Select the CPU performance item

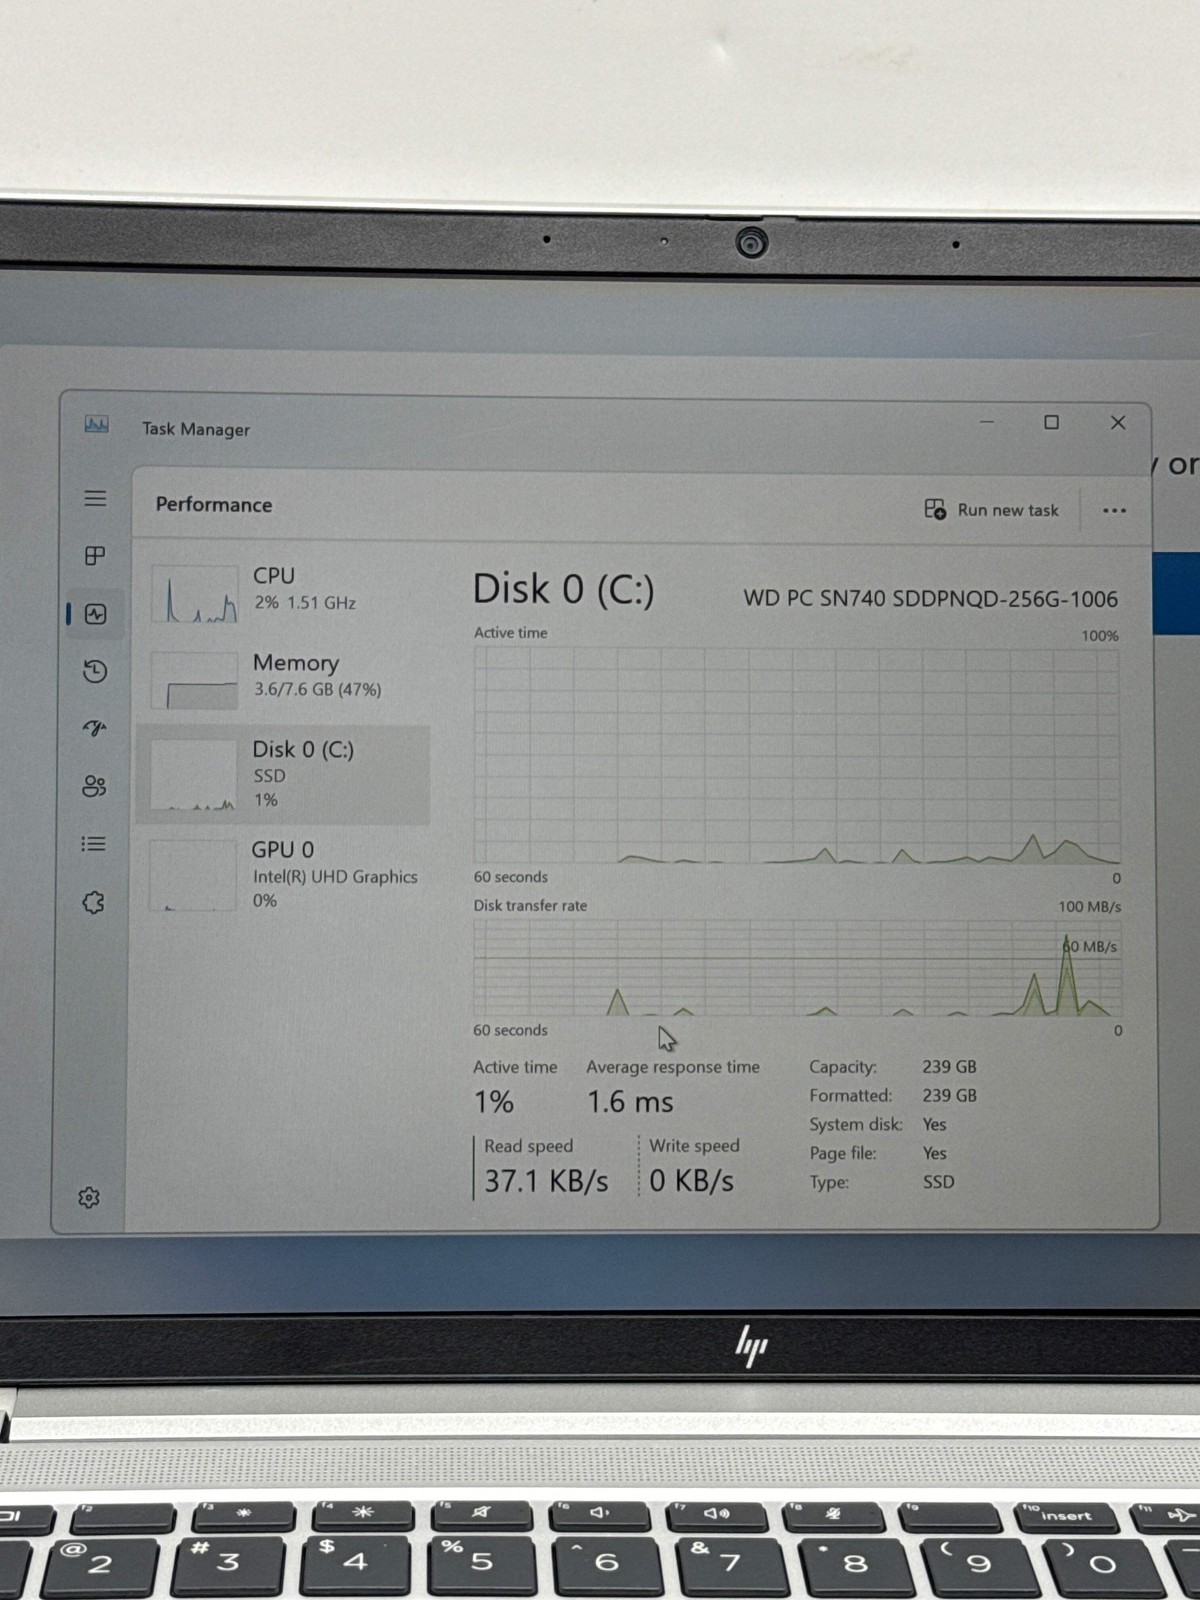pyautogui.click(x=283, y=592)
